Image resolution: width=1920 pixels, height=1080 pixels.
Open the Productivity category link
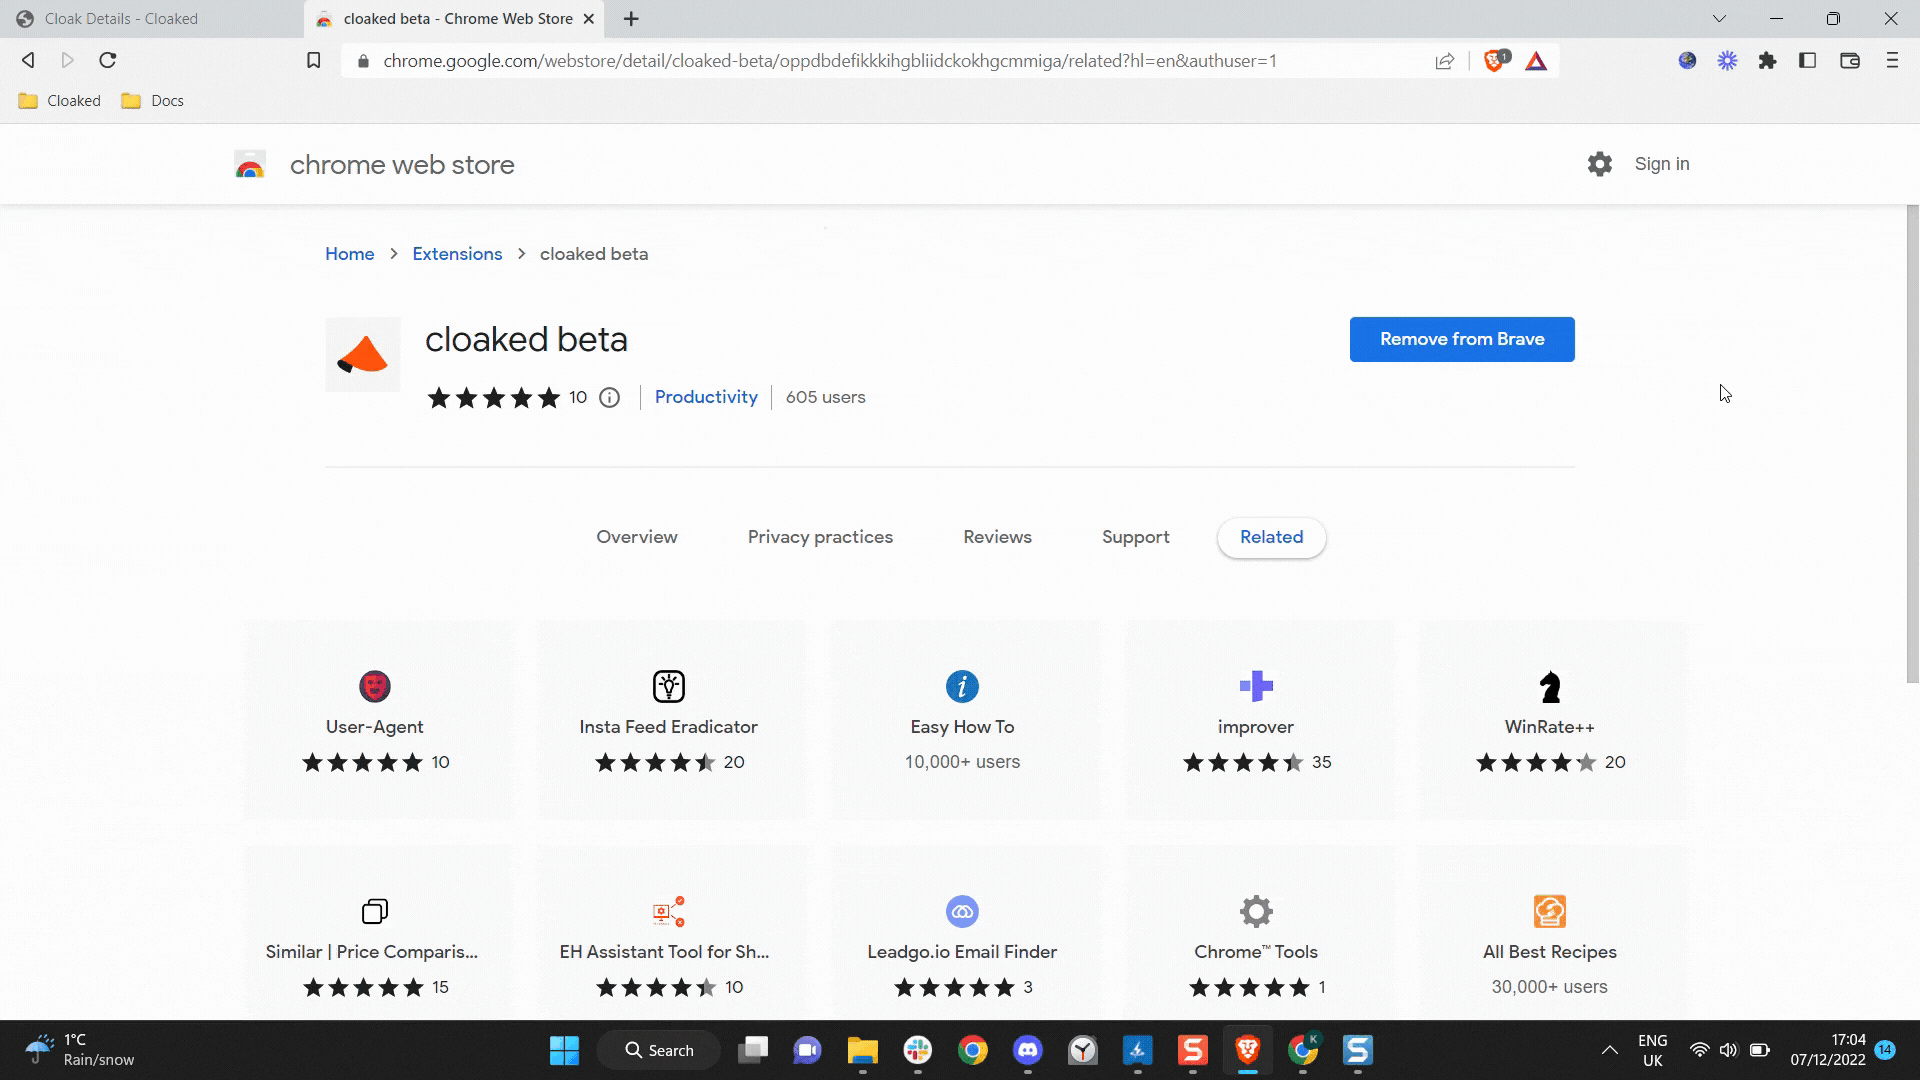(706, 397)
